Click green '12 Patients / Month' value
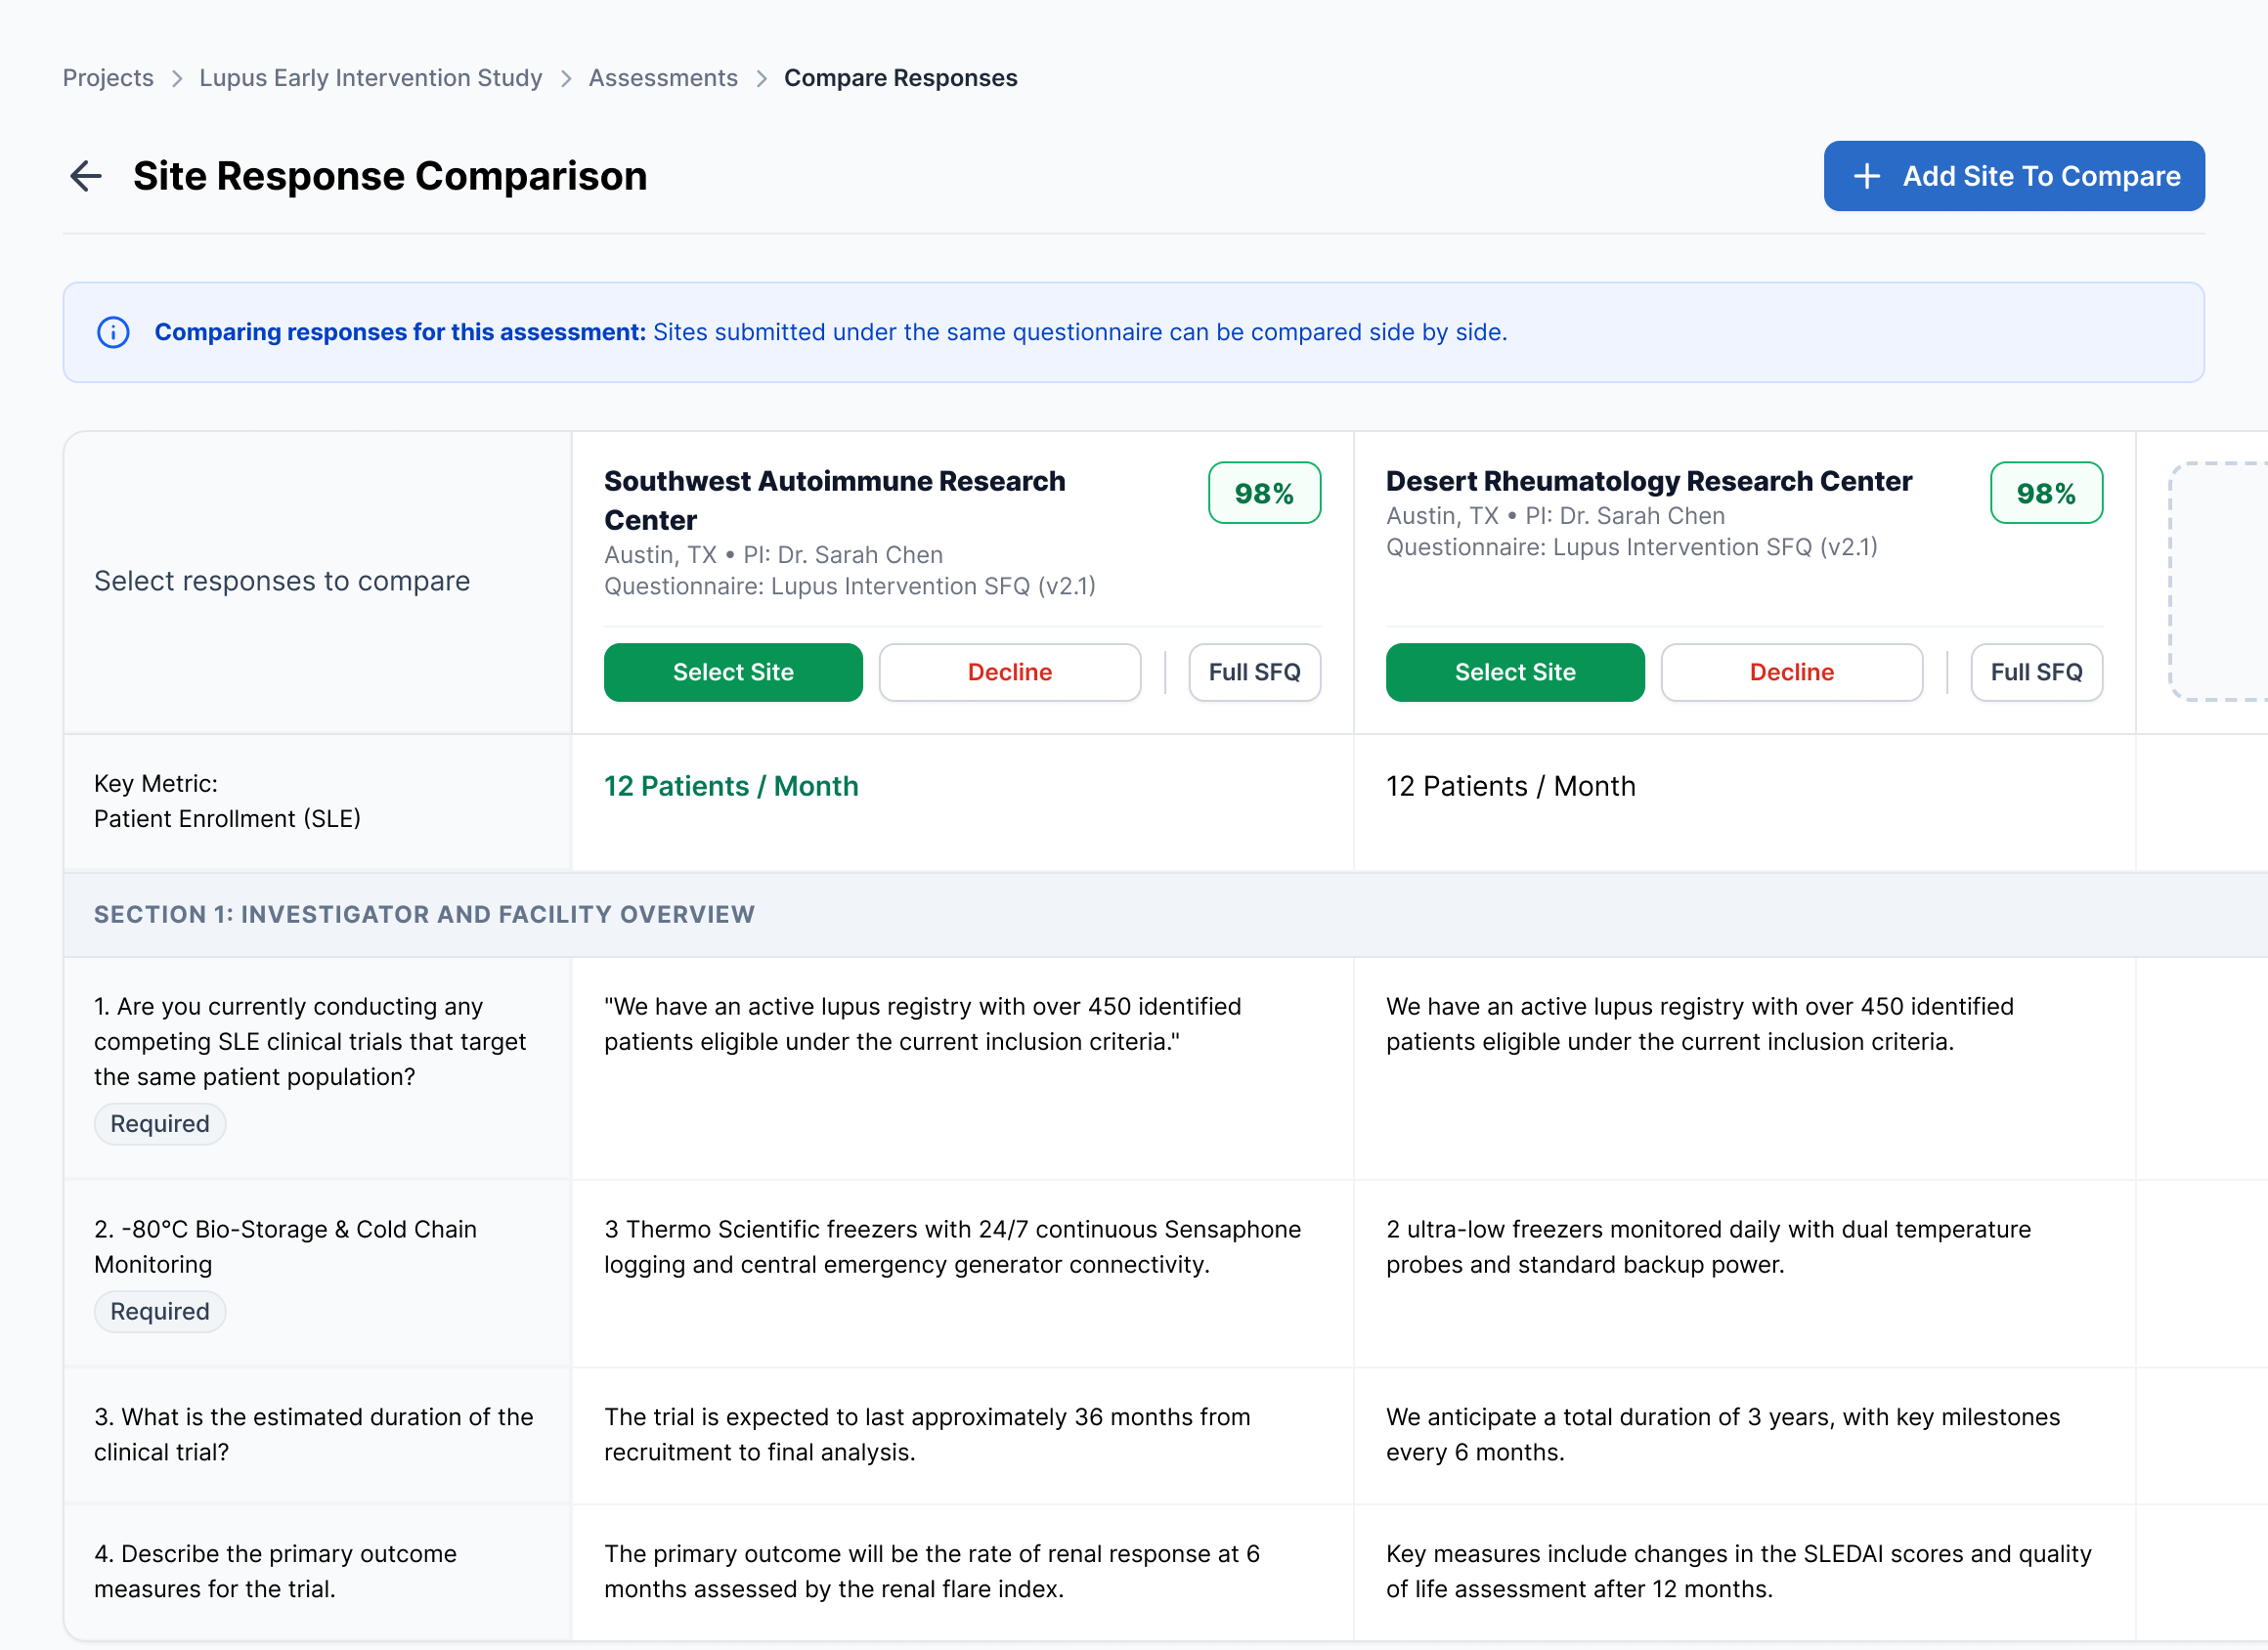The height and width of the screenshot is (1650, 2268). [x=731, y=786]
